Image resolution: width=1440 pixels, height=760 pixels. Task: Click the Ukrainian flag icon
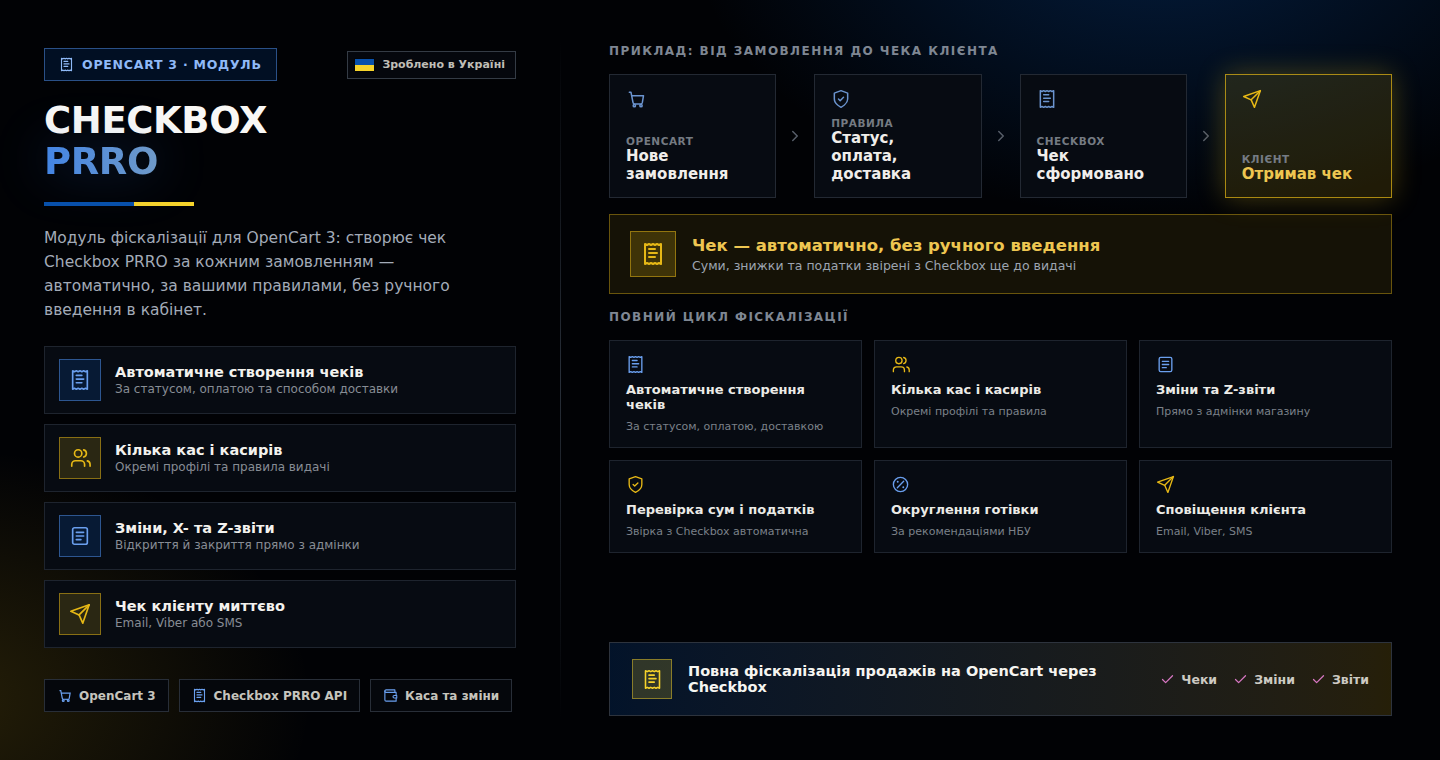pos(365,65)
